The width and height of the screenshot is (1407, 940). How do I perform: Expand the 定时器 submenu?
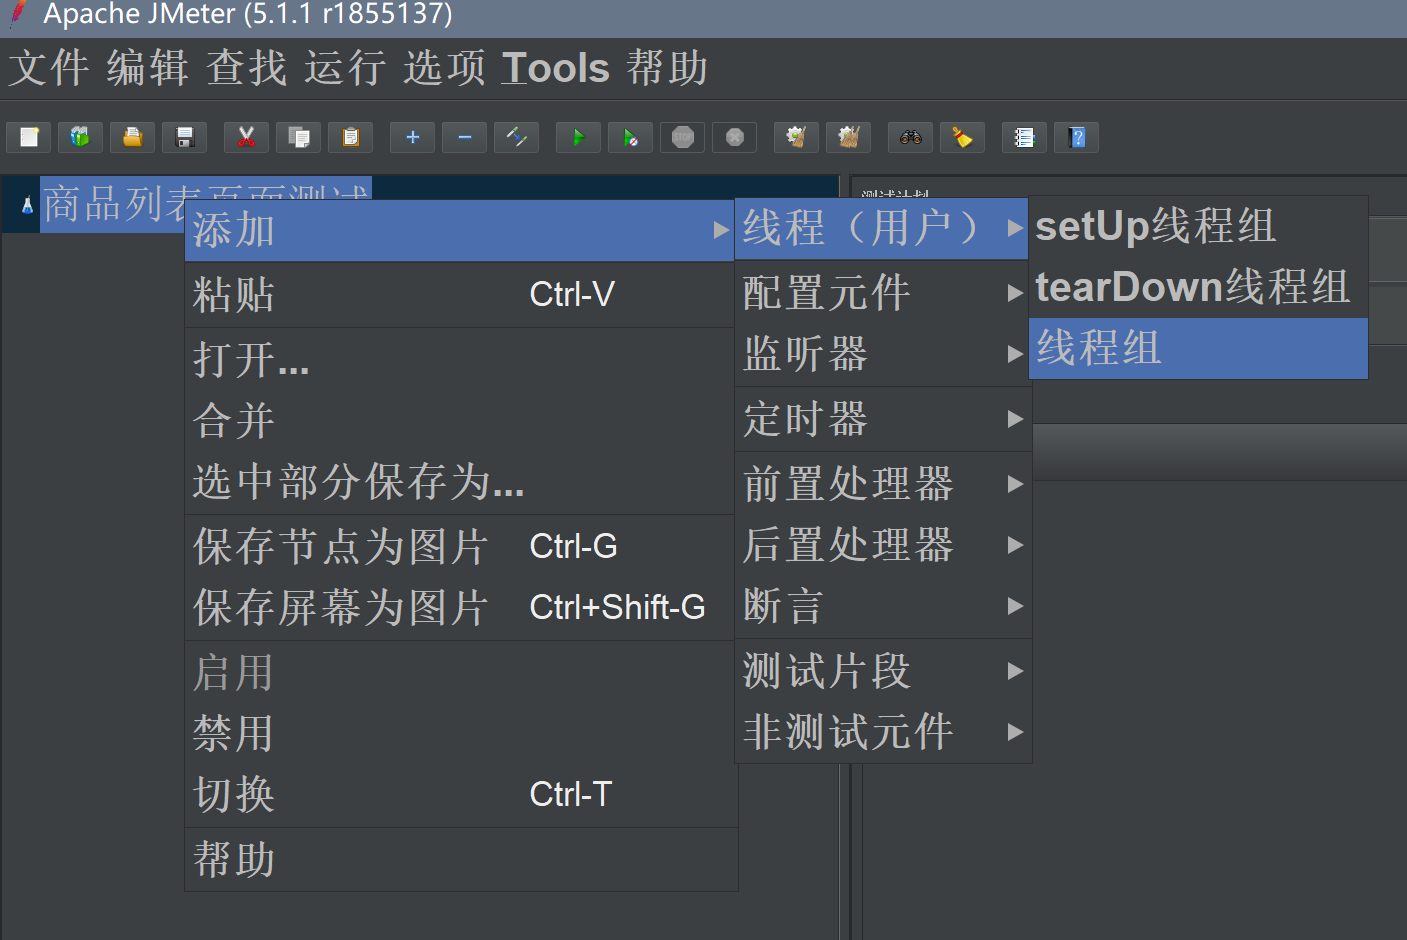[883, 419]
